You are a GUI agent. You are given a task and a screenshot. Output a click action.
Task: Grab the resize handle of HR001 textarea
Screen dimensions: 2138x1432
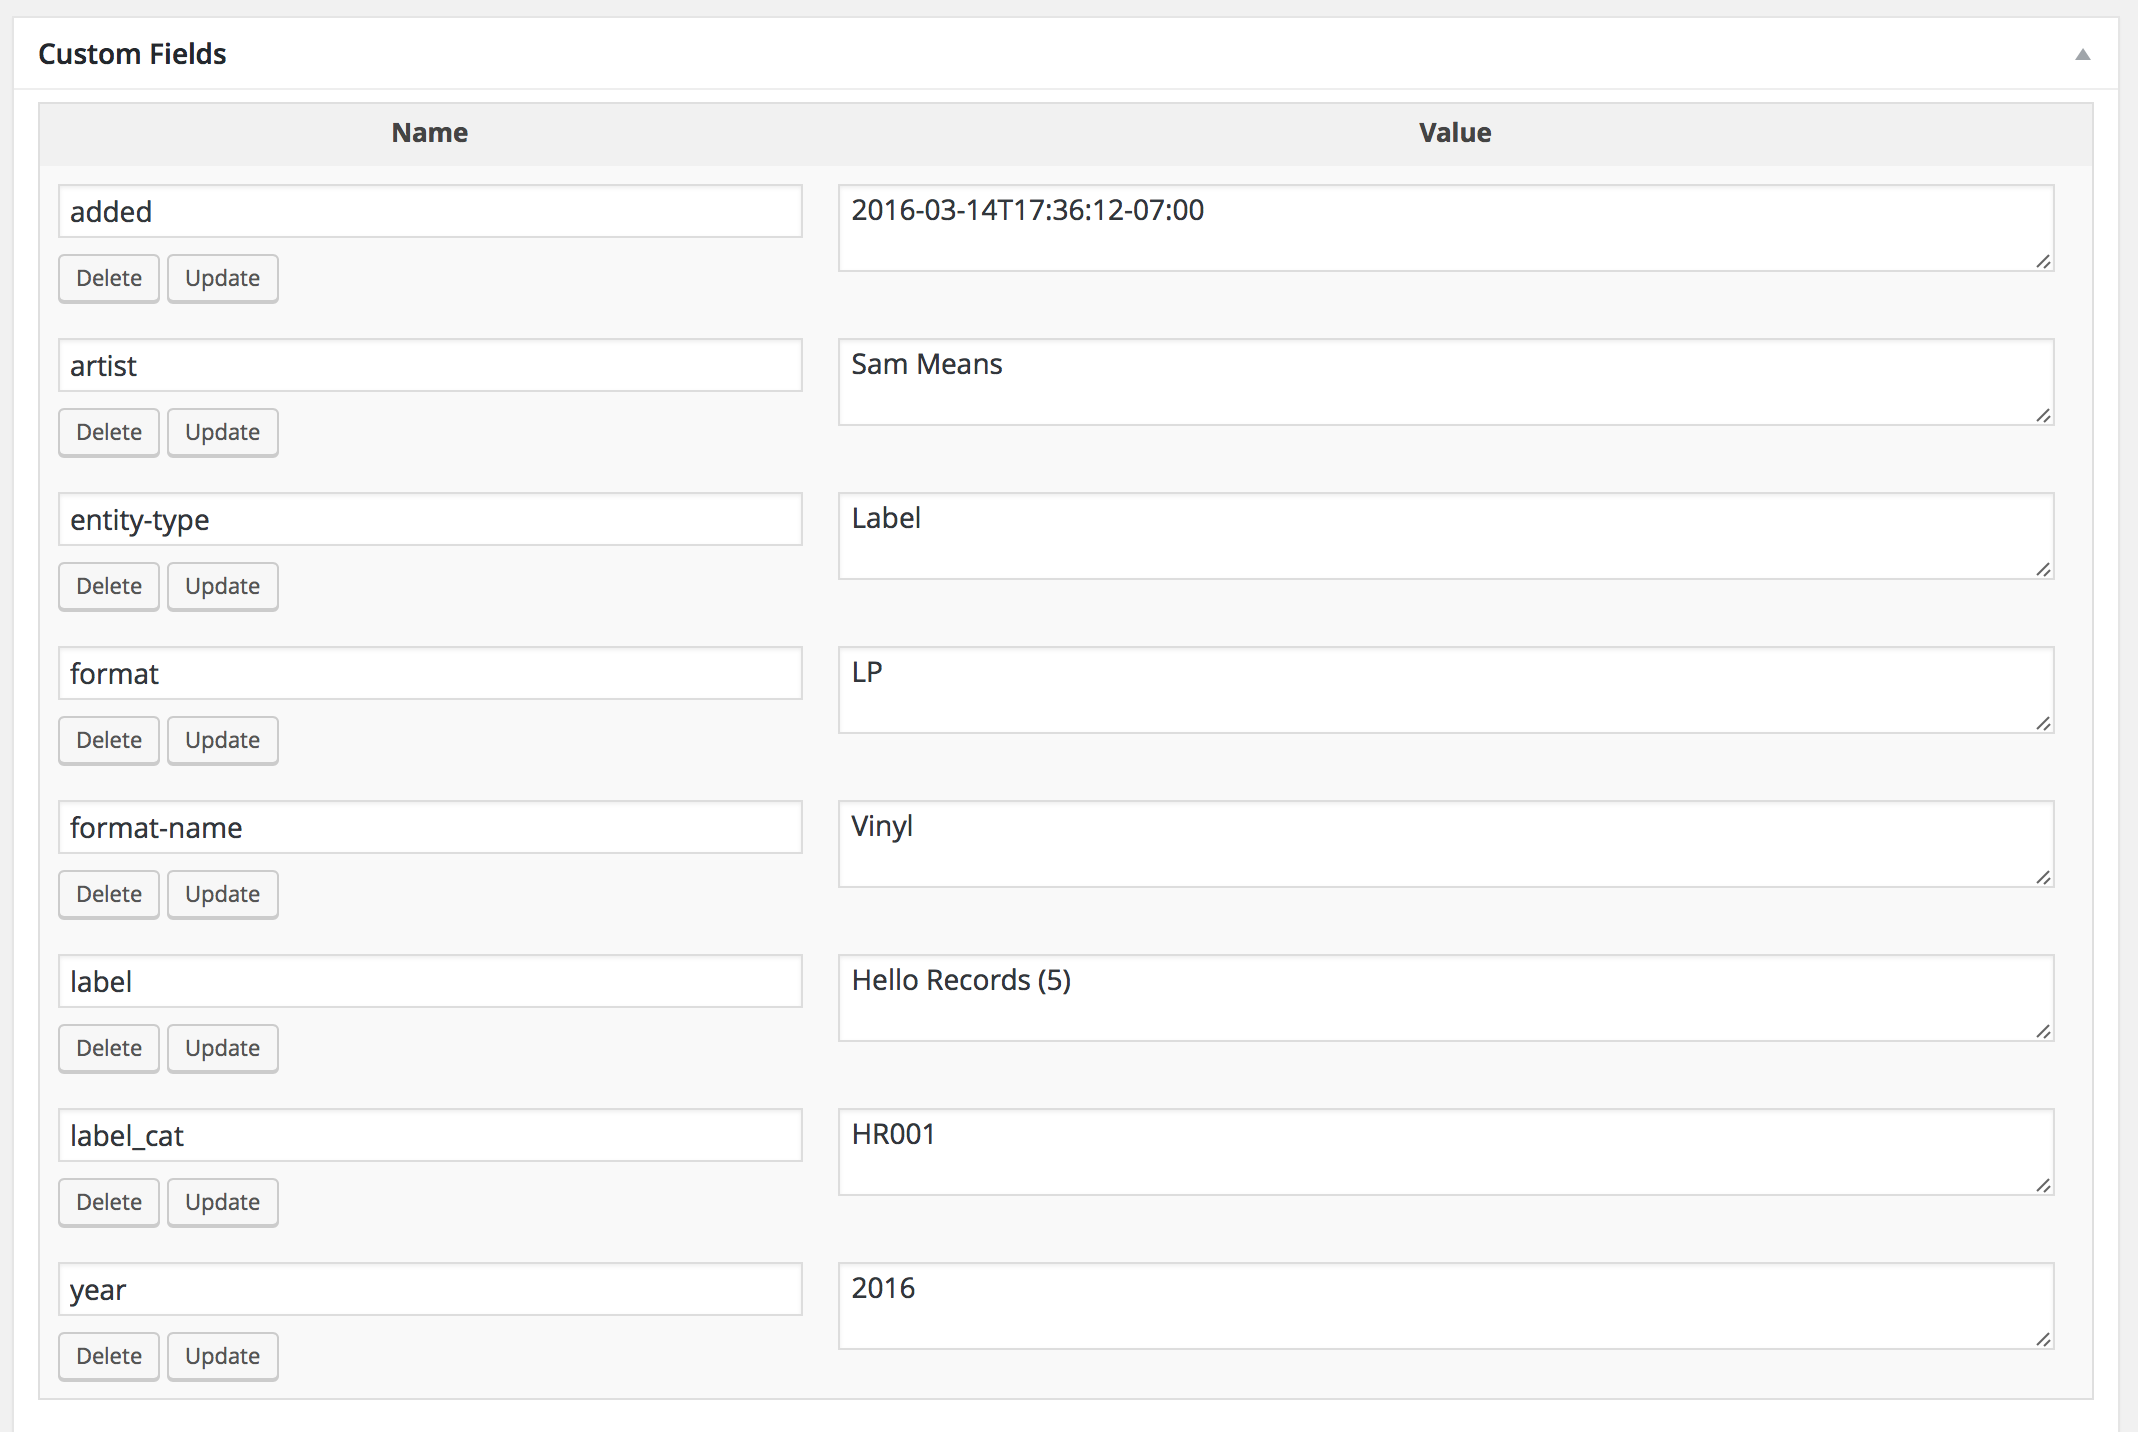coord(2043,1185)
